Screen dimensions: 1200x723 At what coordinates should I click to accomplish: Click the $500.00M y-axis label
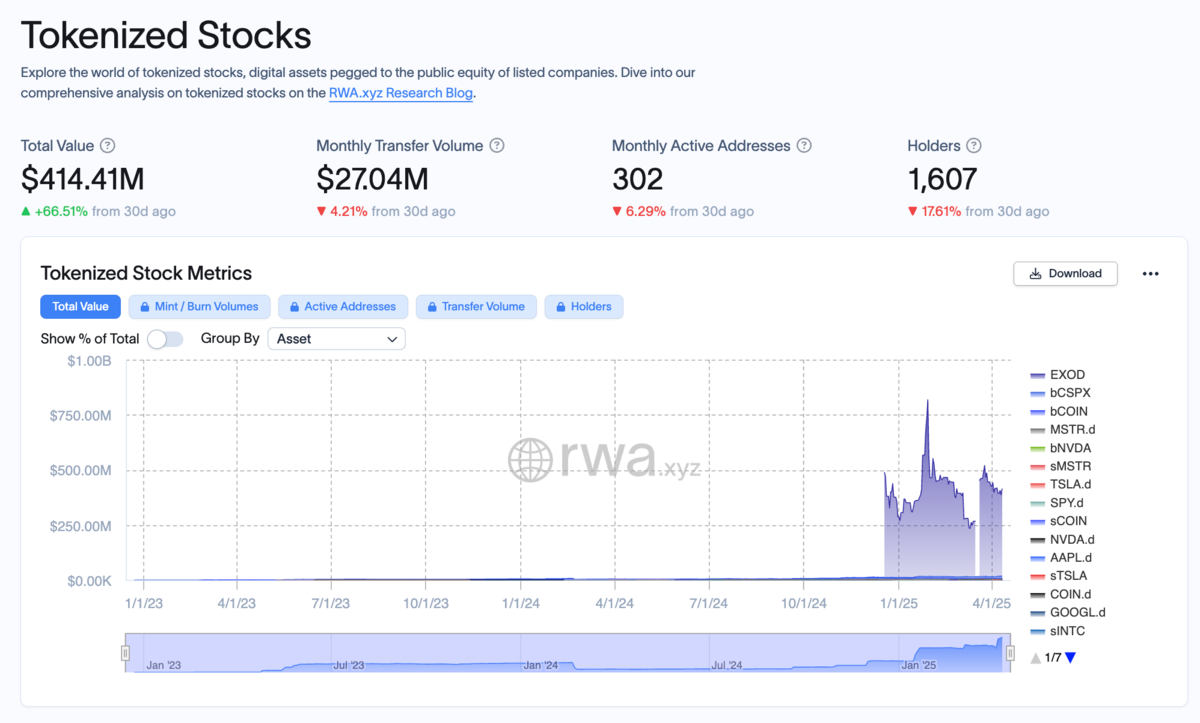pos(80,471)
